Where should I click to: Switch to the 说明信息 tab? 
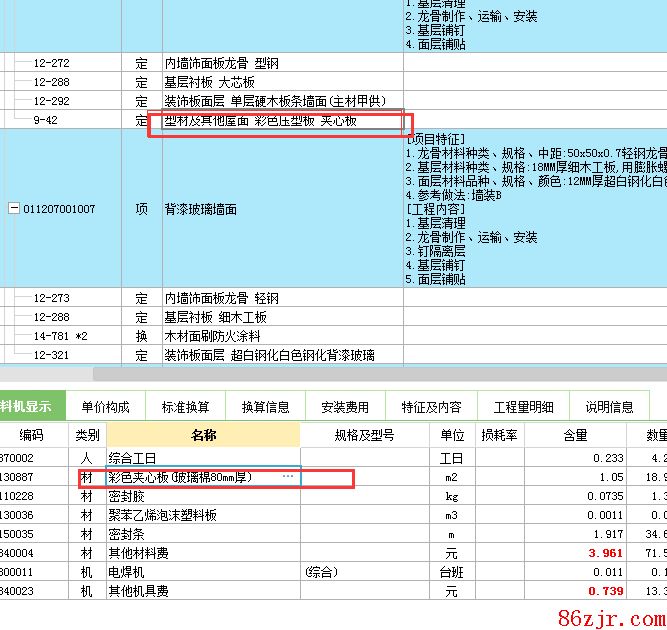tap(609, 407)
